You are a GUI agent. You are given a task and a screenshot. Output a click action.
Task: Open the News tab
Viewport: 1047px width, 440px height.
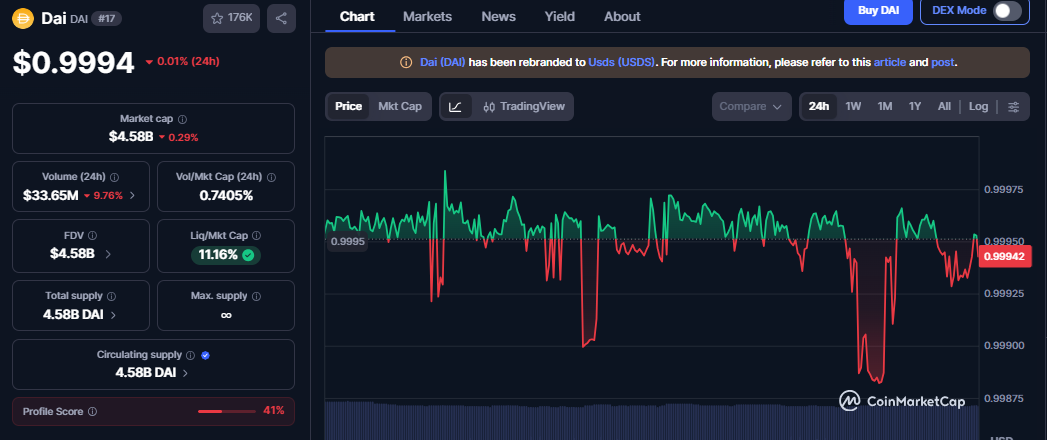pos(498,17)
